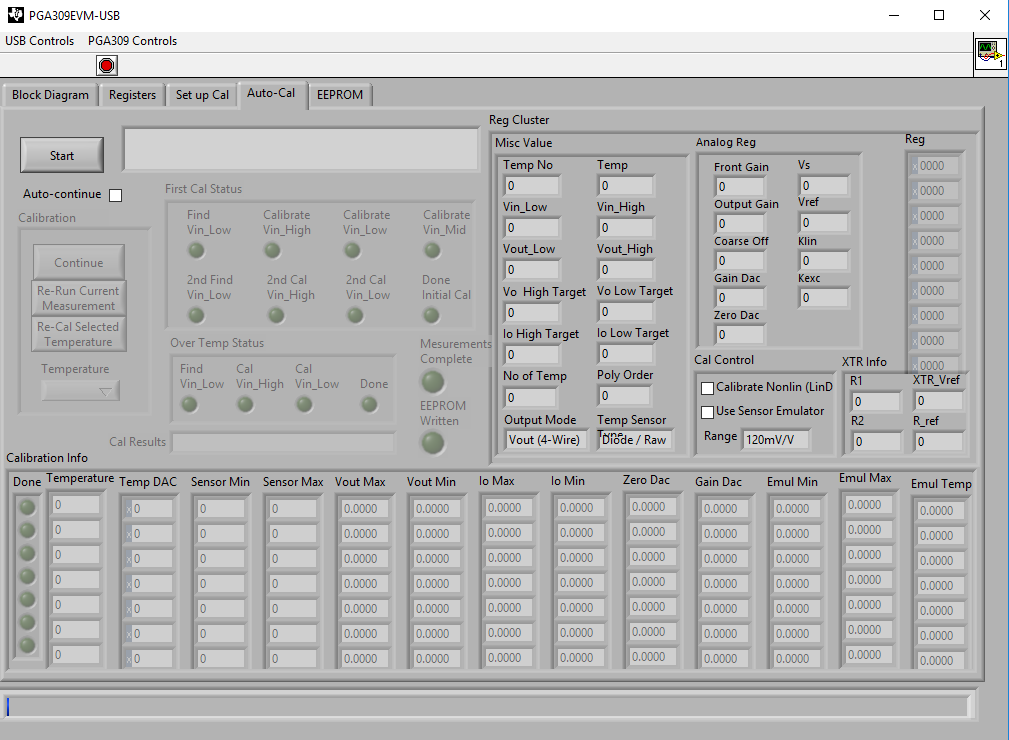Click the Vref field in Analog Reg
The image size is (1009, 740).
[824, 223]
